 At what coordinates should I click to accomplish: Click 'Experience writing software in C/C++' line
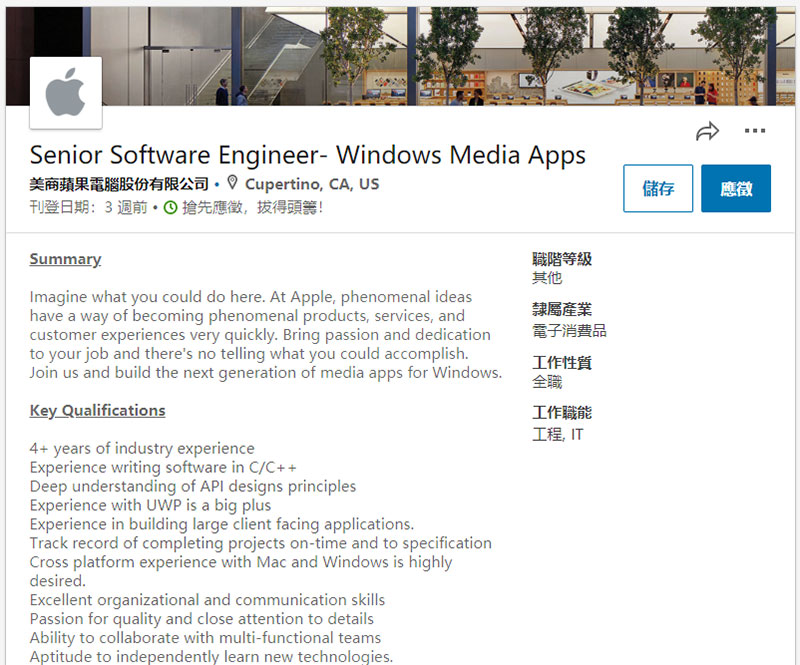point(163,467)
